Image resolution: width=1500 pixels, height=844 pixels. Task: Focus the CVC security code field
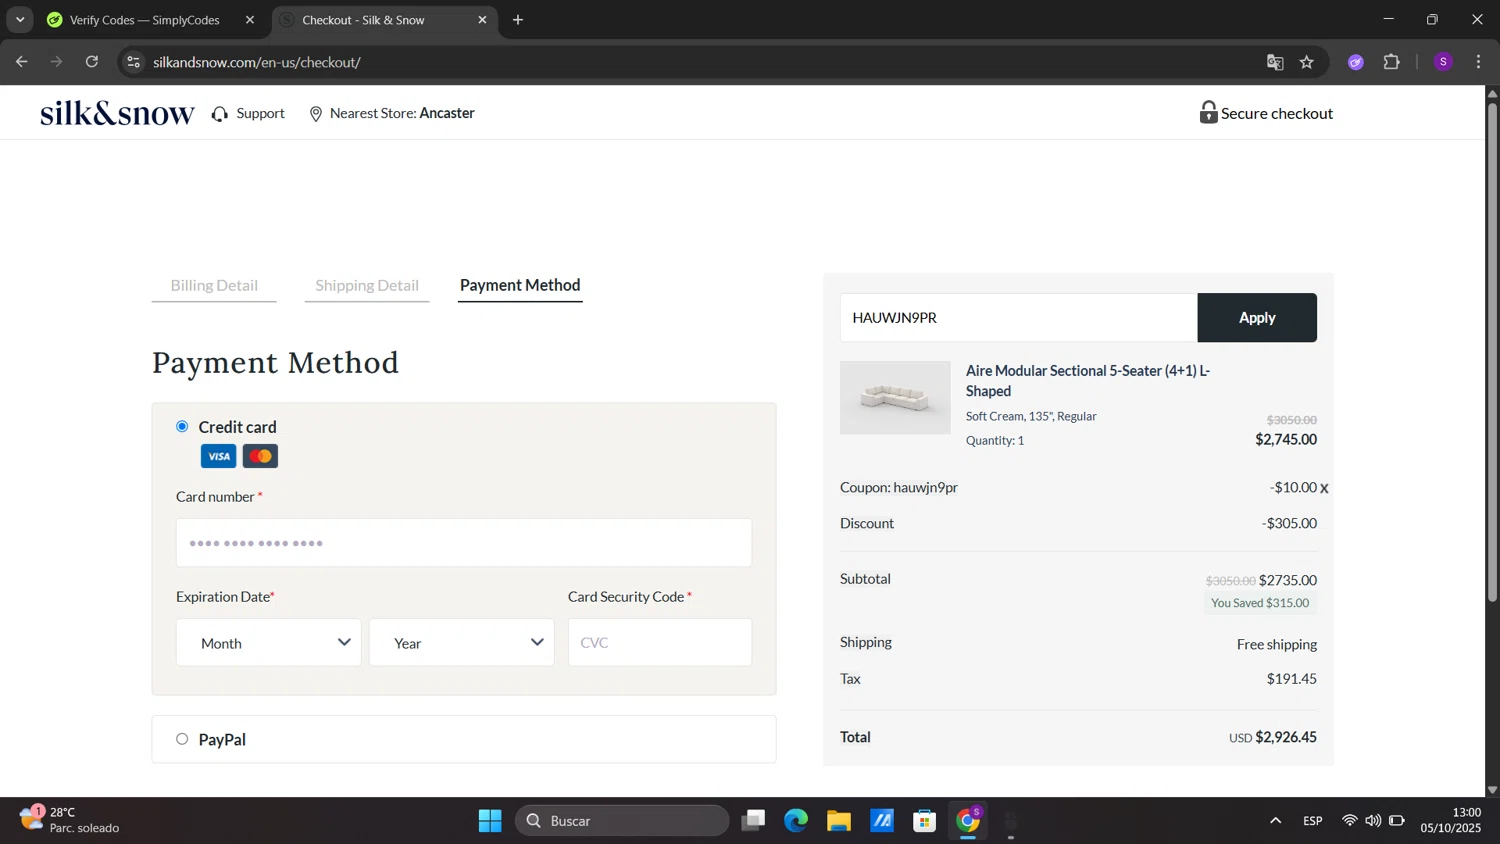coord(660,642)
